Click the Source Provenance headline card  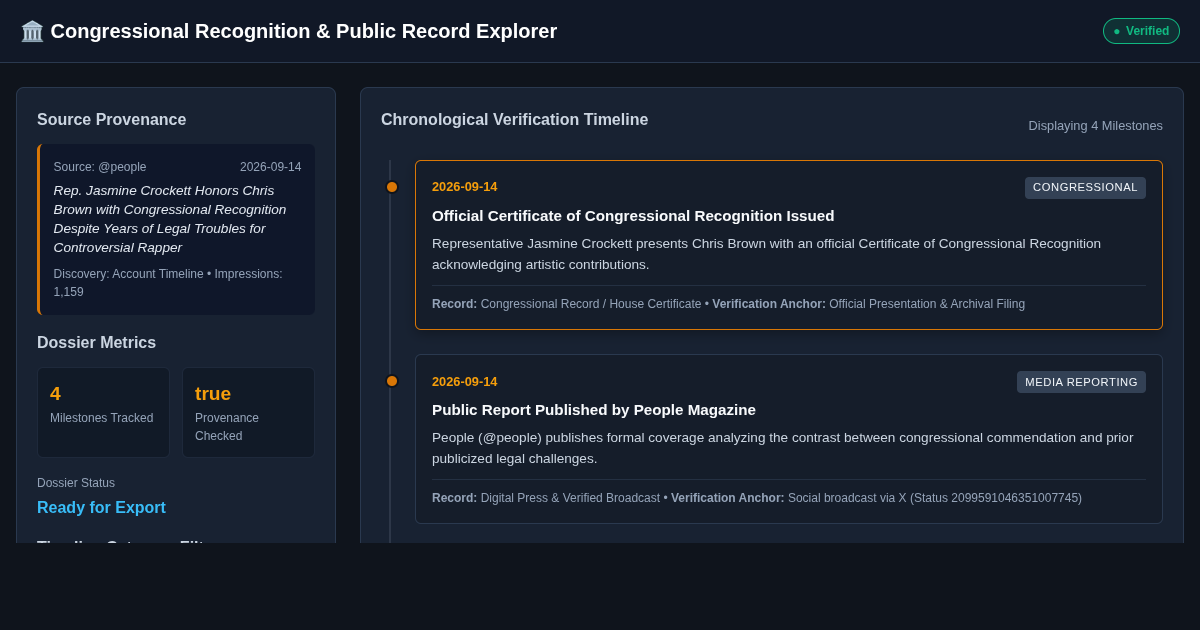[x=176, y=229]
